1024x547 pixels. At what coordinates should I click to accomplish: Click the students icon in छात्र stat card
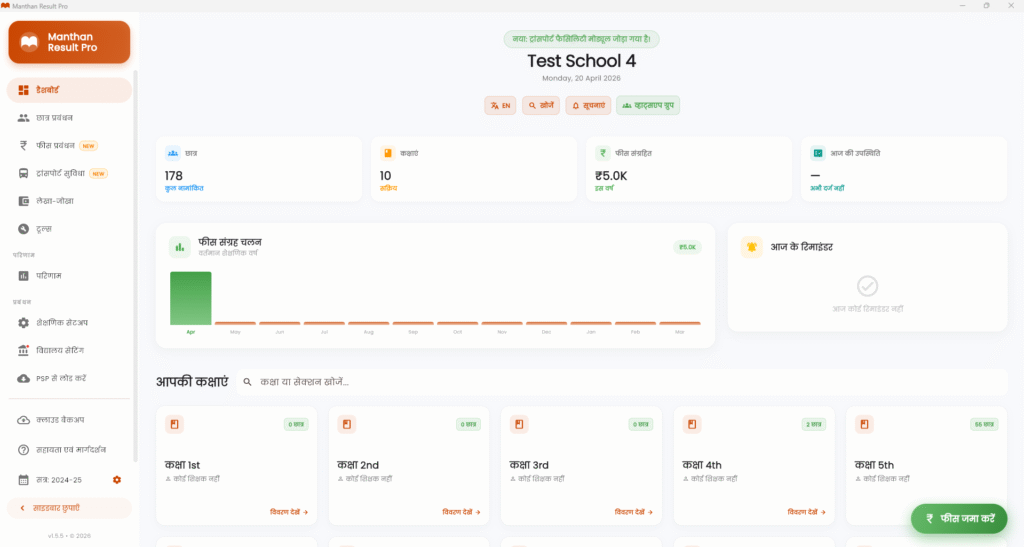[173, 153]
